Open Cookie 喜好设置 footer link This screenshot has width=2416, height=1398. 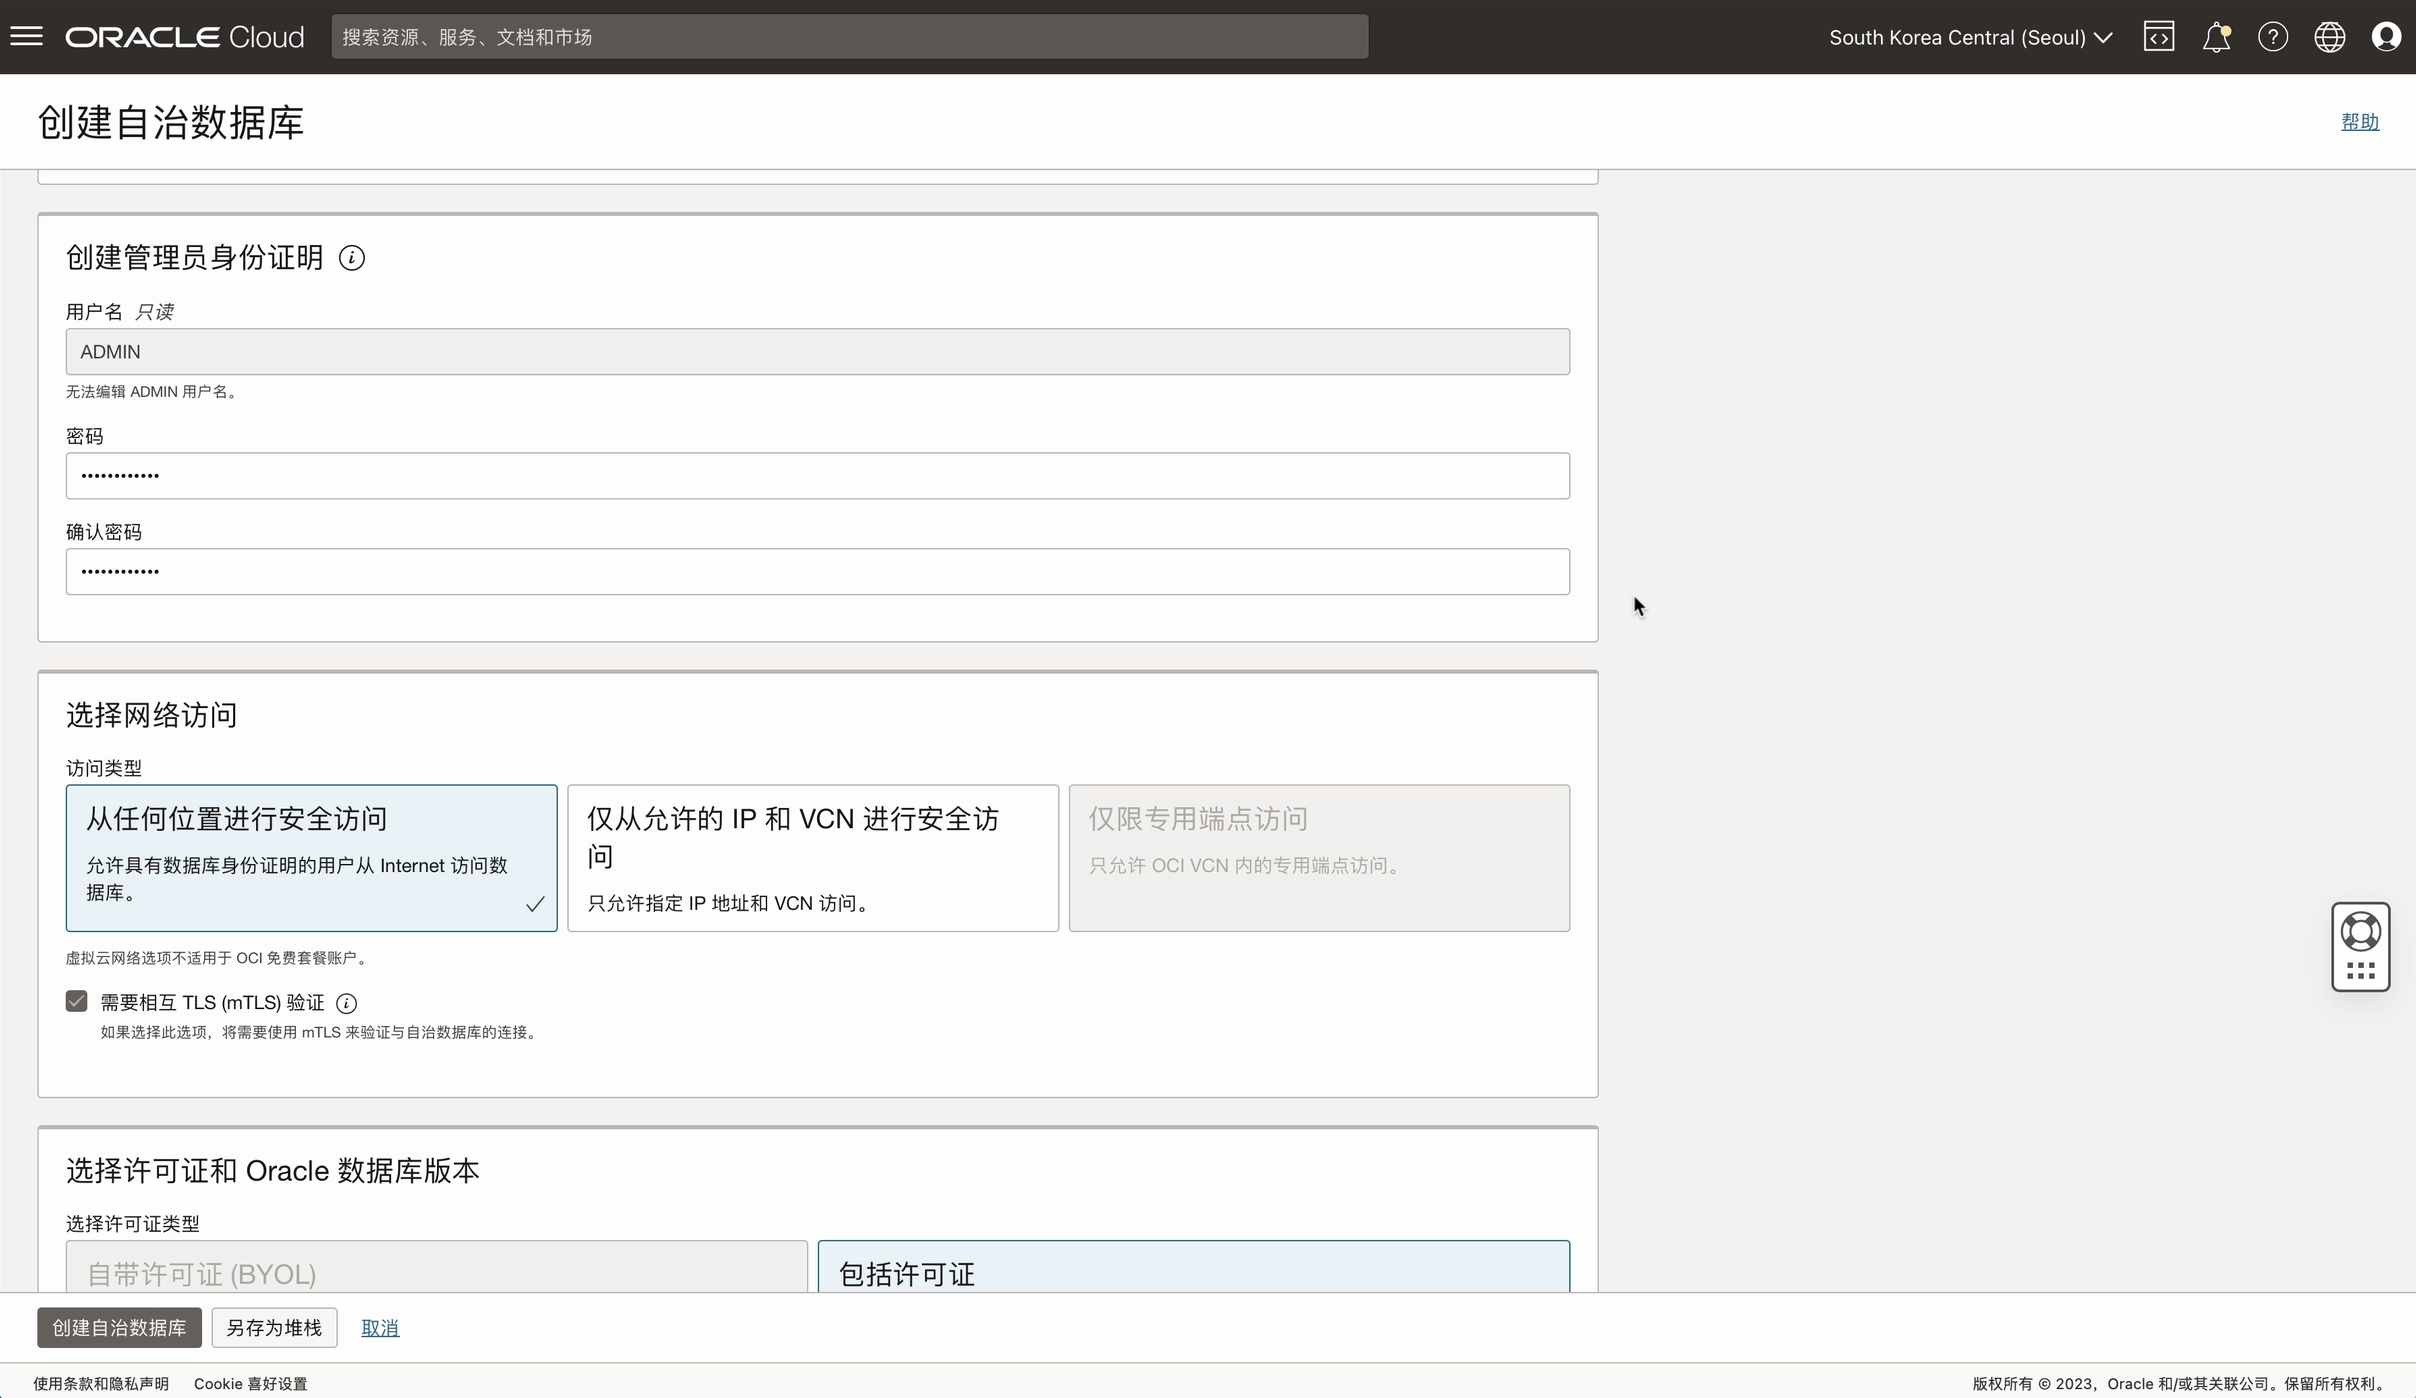[x=251, y=1384]
